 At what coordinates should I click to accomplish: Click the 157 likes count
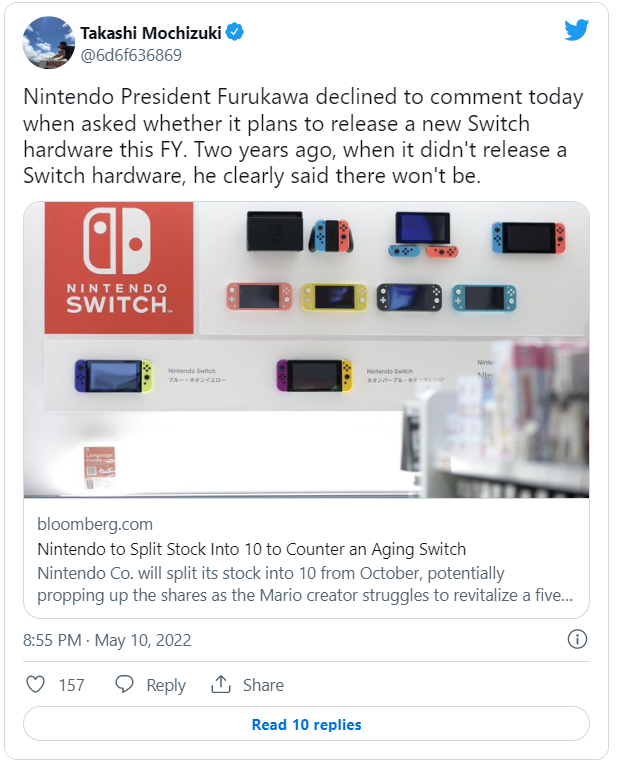(x=71, y=685)
